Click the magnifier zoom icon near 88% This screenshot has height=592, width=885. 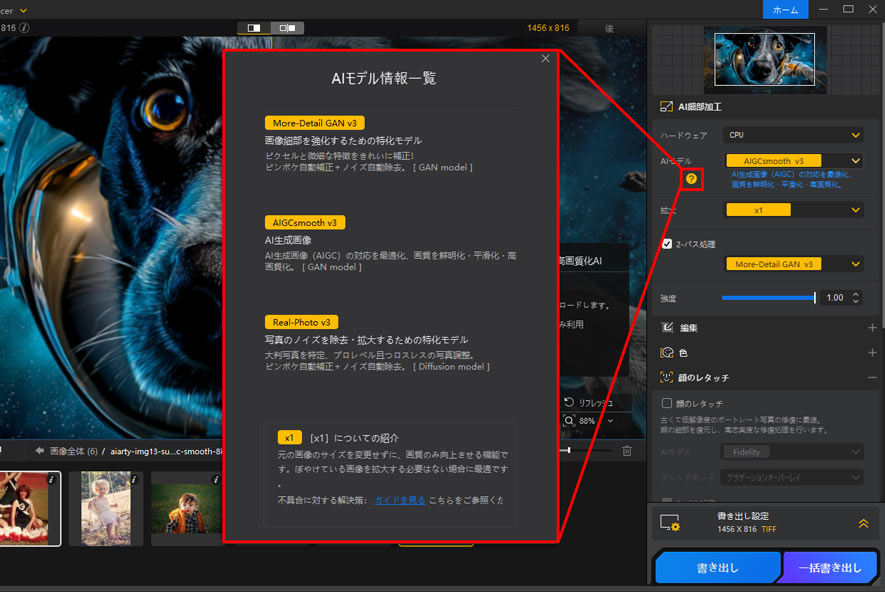569,420
